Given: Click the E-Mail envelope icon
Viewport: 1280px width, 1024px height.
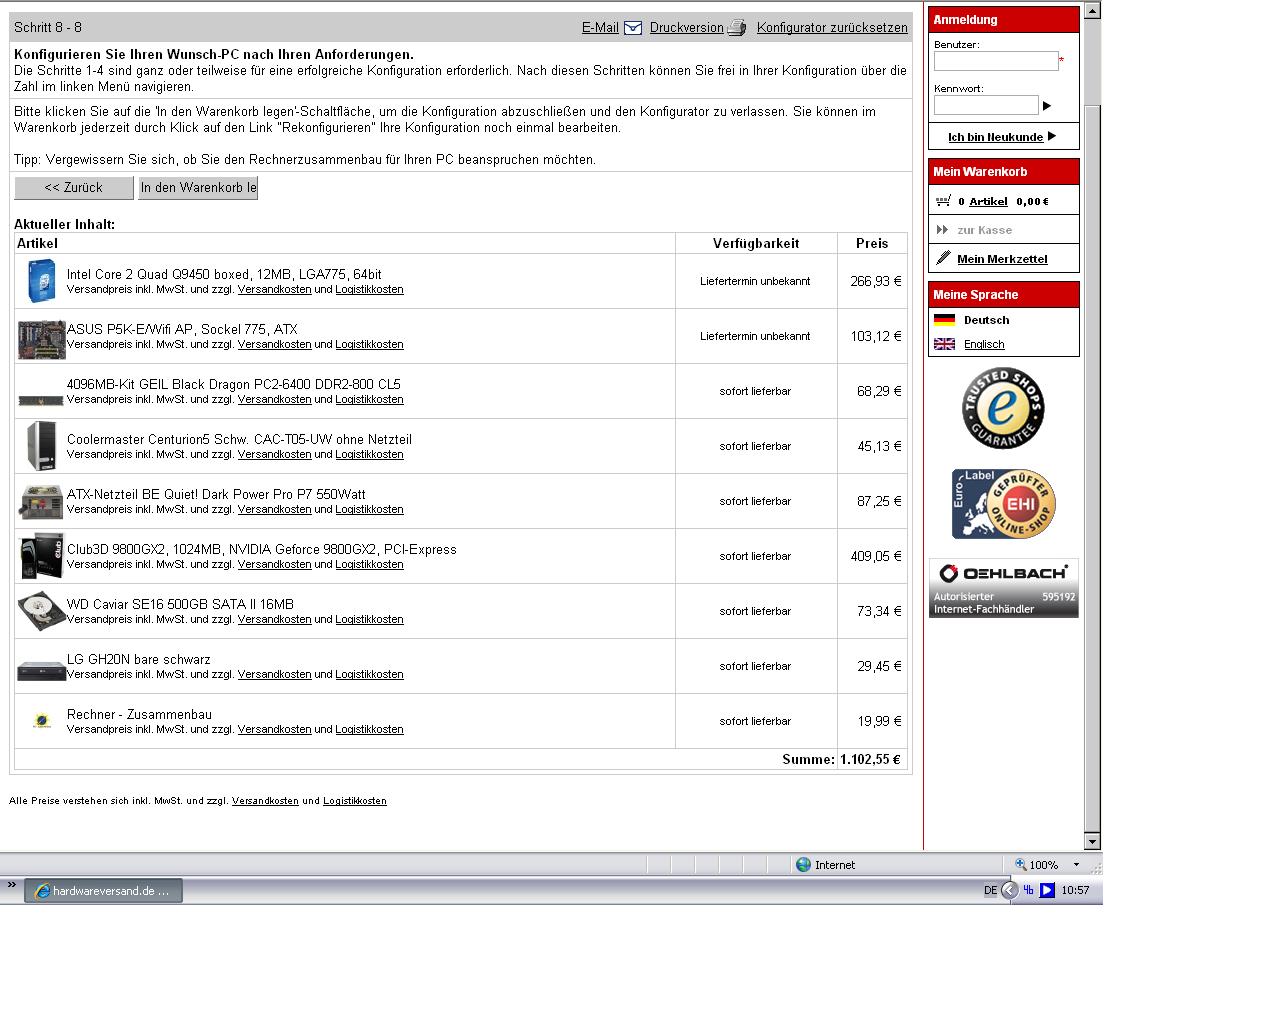Looking at the screenshot, I should 633,28.
